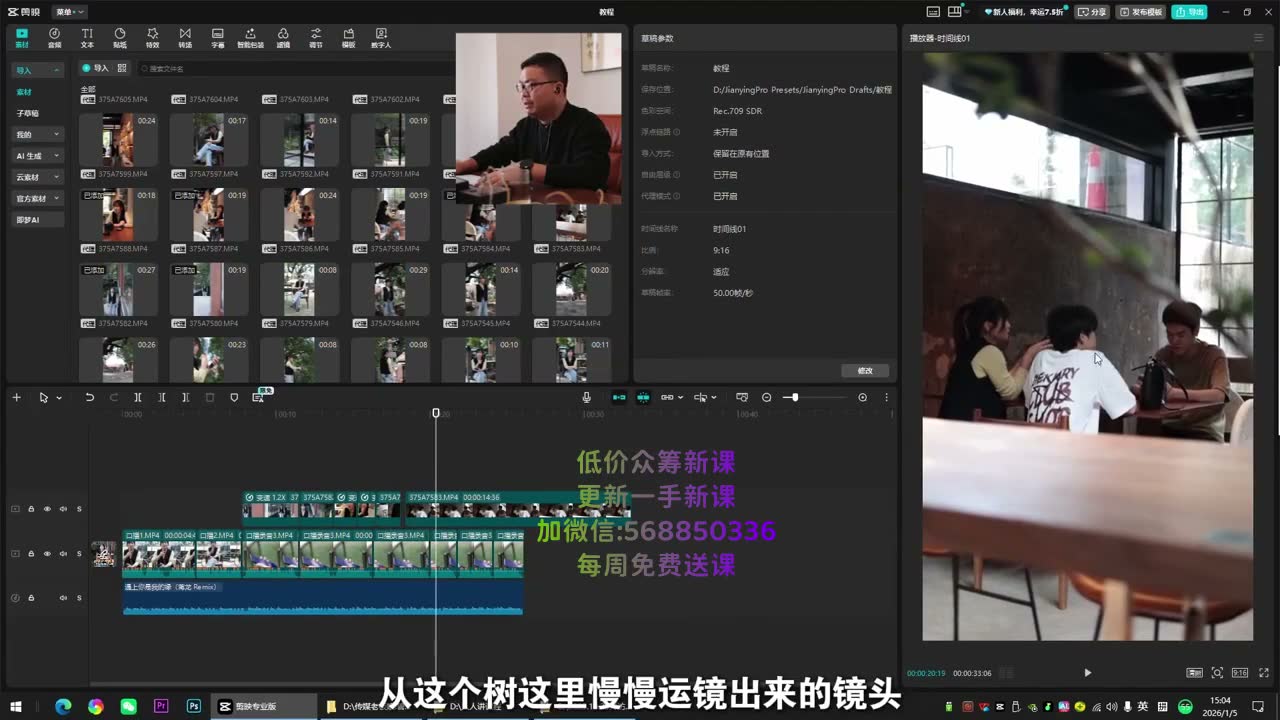Select 子草稿 in the sidebar

coord(28,113)
